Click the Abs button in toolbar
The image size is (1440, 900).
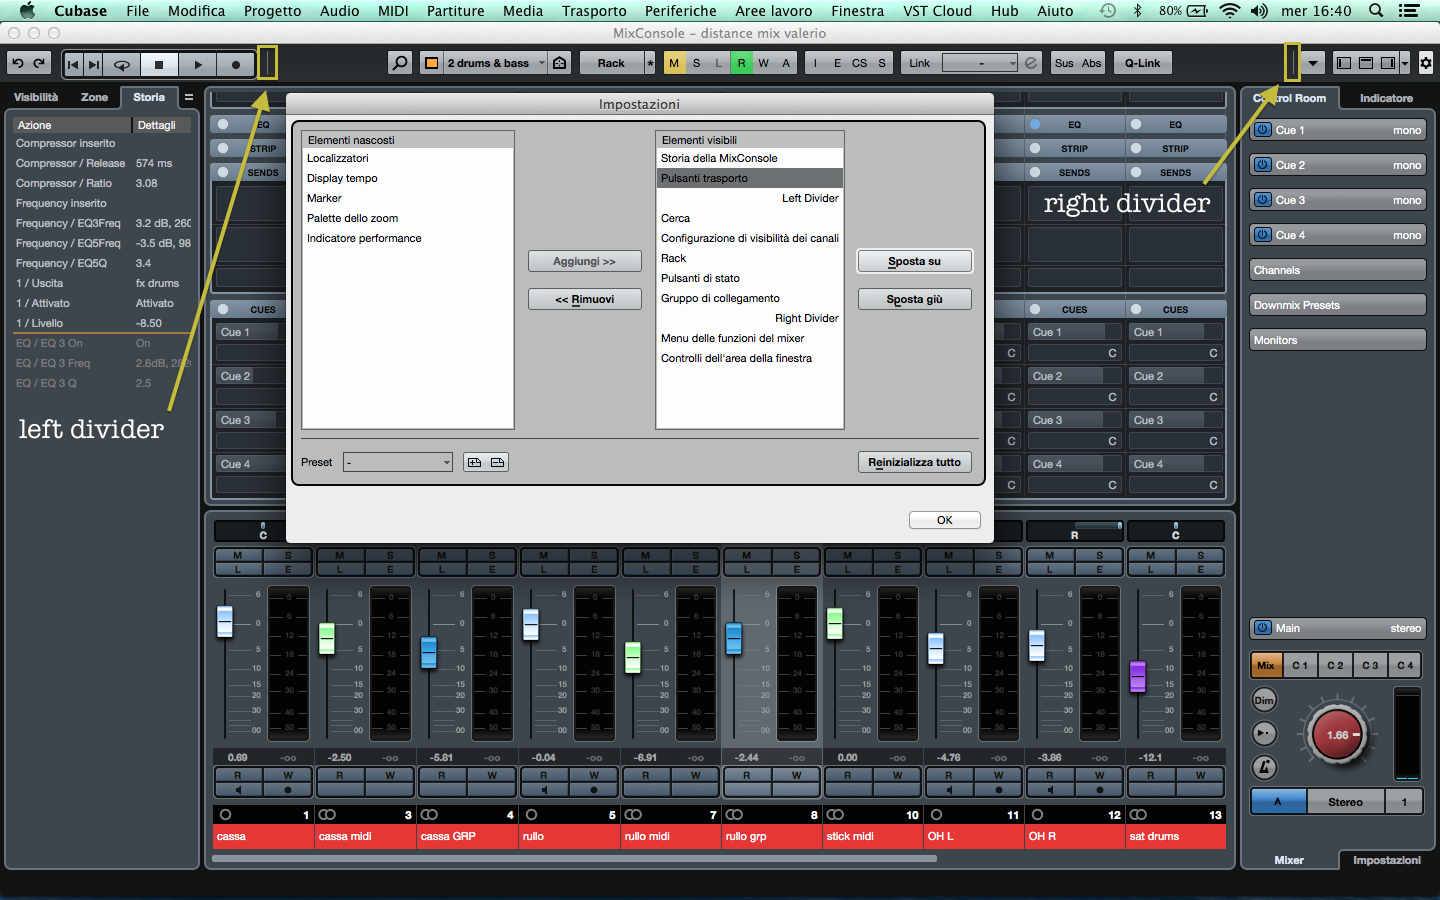pos(1091,63)
